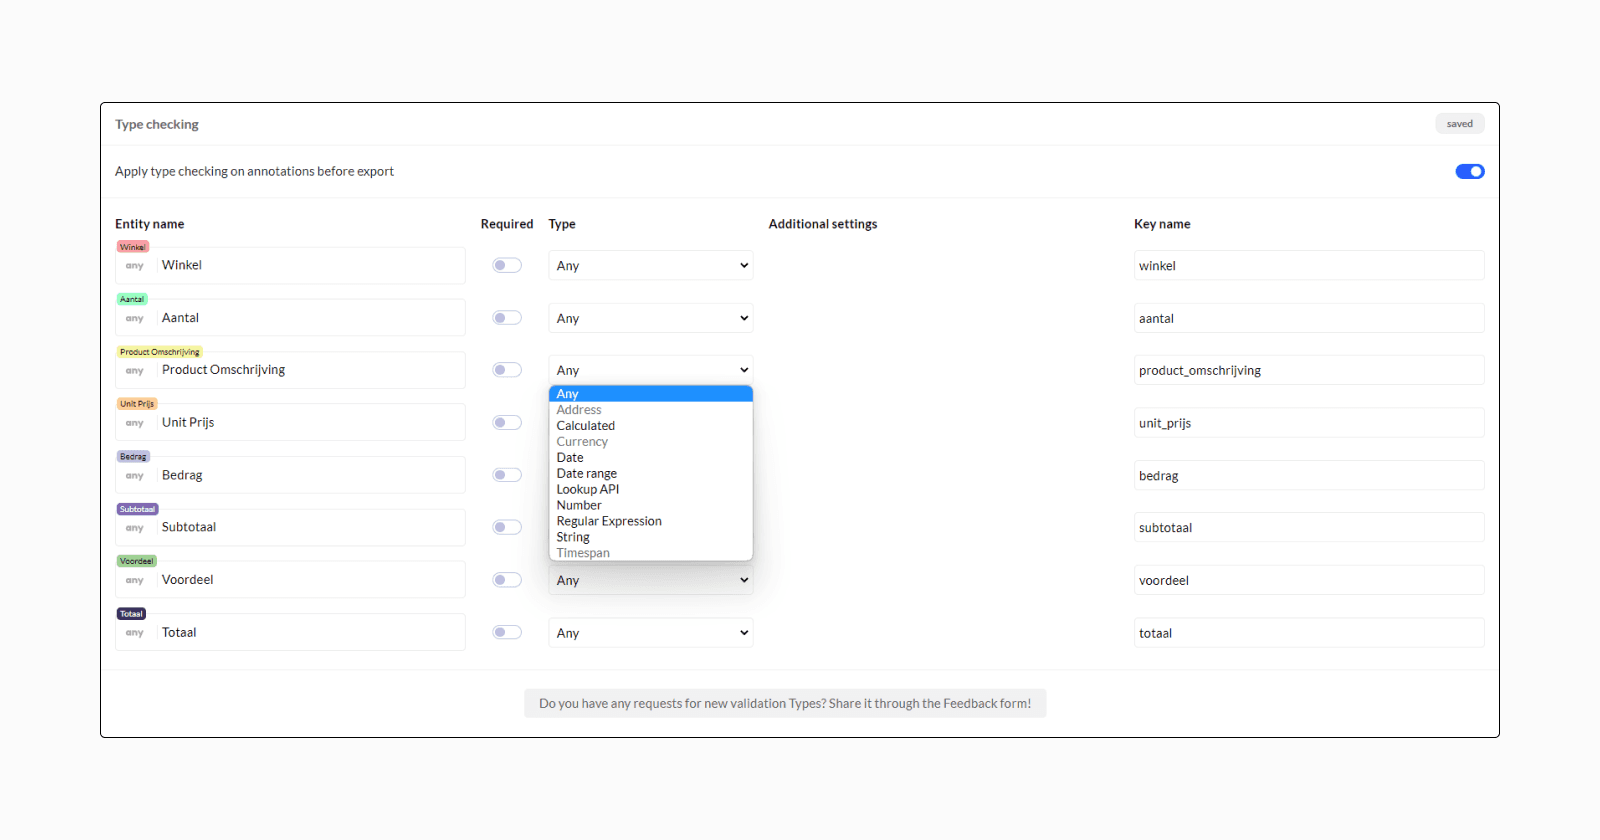Turn on Required for Unit Prijs

pyautogui.click(x=507, y=423)
